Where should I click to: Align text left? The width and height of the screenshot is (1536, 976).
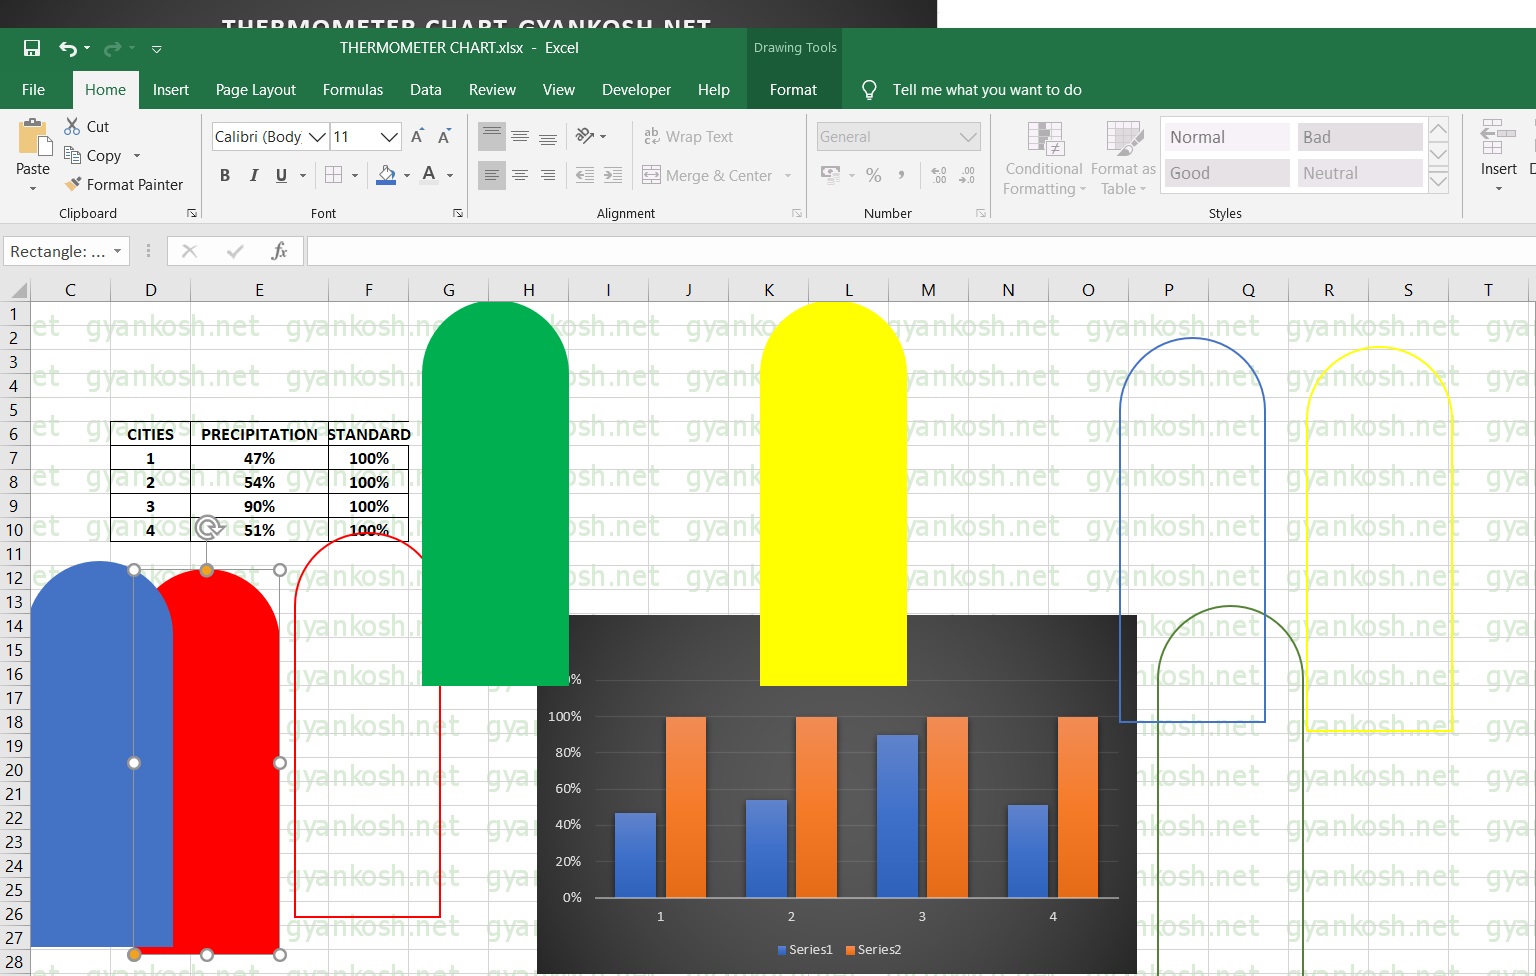point(491,175)
